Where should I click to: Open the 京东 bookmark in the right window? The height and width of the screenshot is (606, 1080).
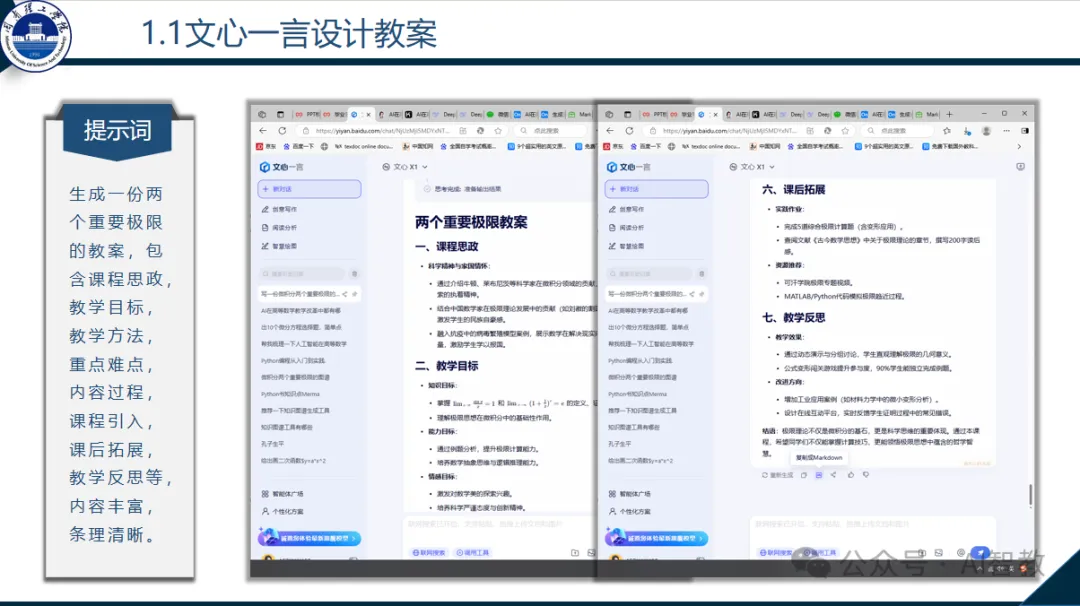pos(612,146)
